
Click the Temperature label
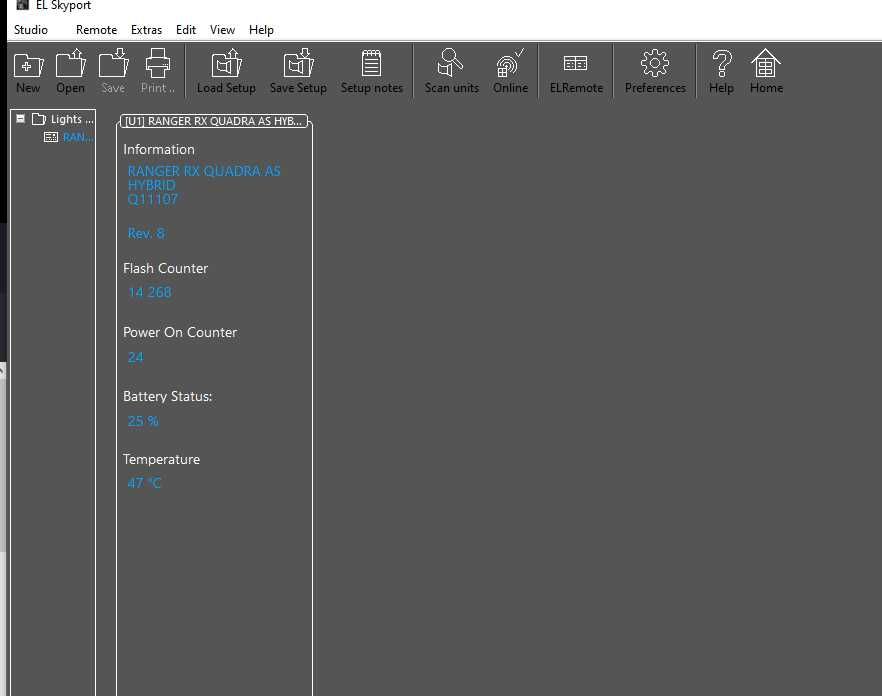pyautogui.click(x=161, y=459)
